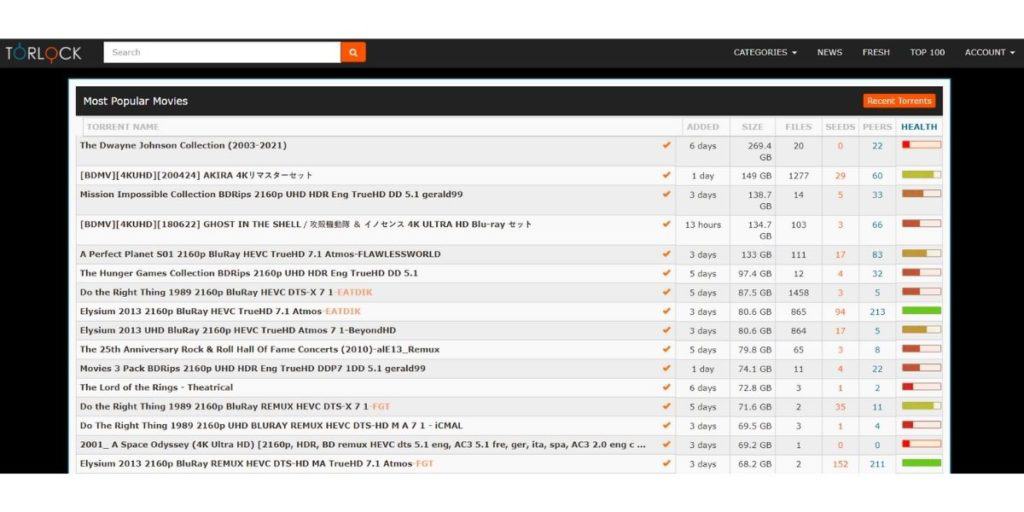Open The Dwayne Johnson Collection torrent
1024x512 pixels.
183,145
